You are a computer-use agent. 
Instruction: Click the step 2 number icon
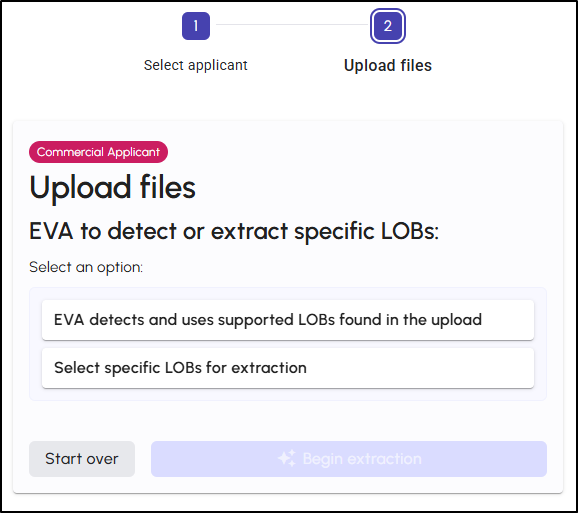(387, 26)
